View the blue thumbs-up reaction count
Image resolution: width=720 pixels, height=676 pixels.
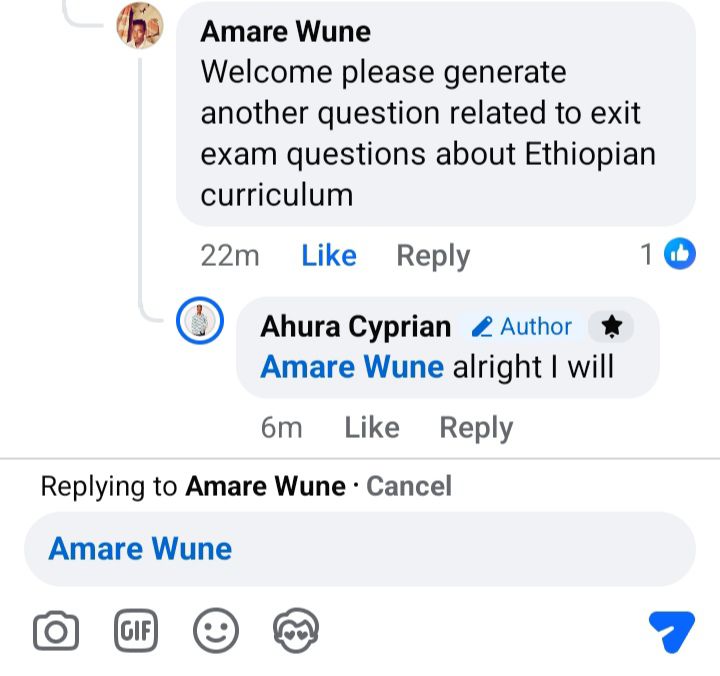[x=668, y=254]
